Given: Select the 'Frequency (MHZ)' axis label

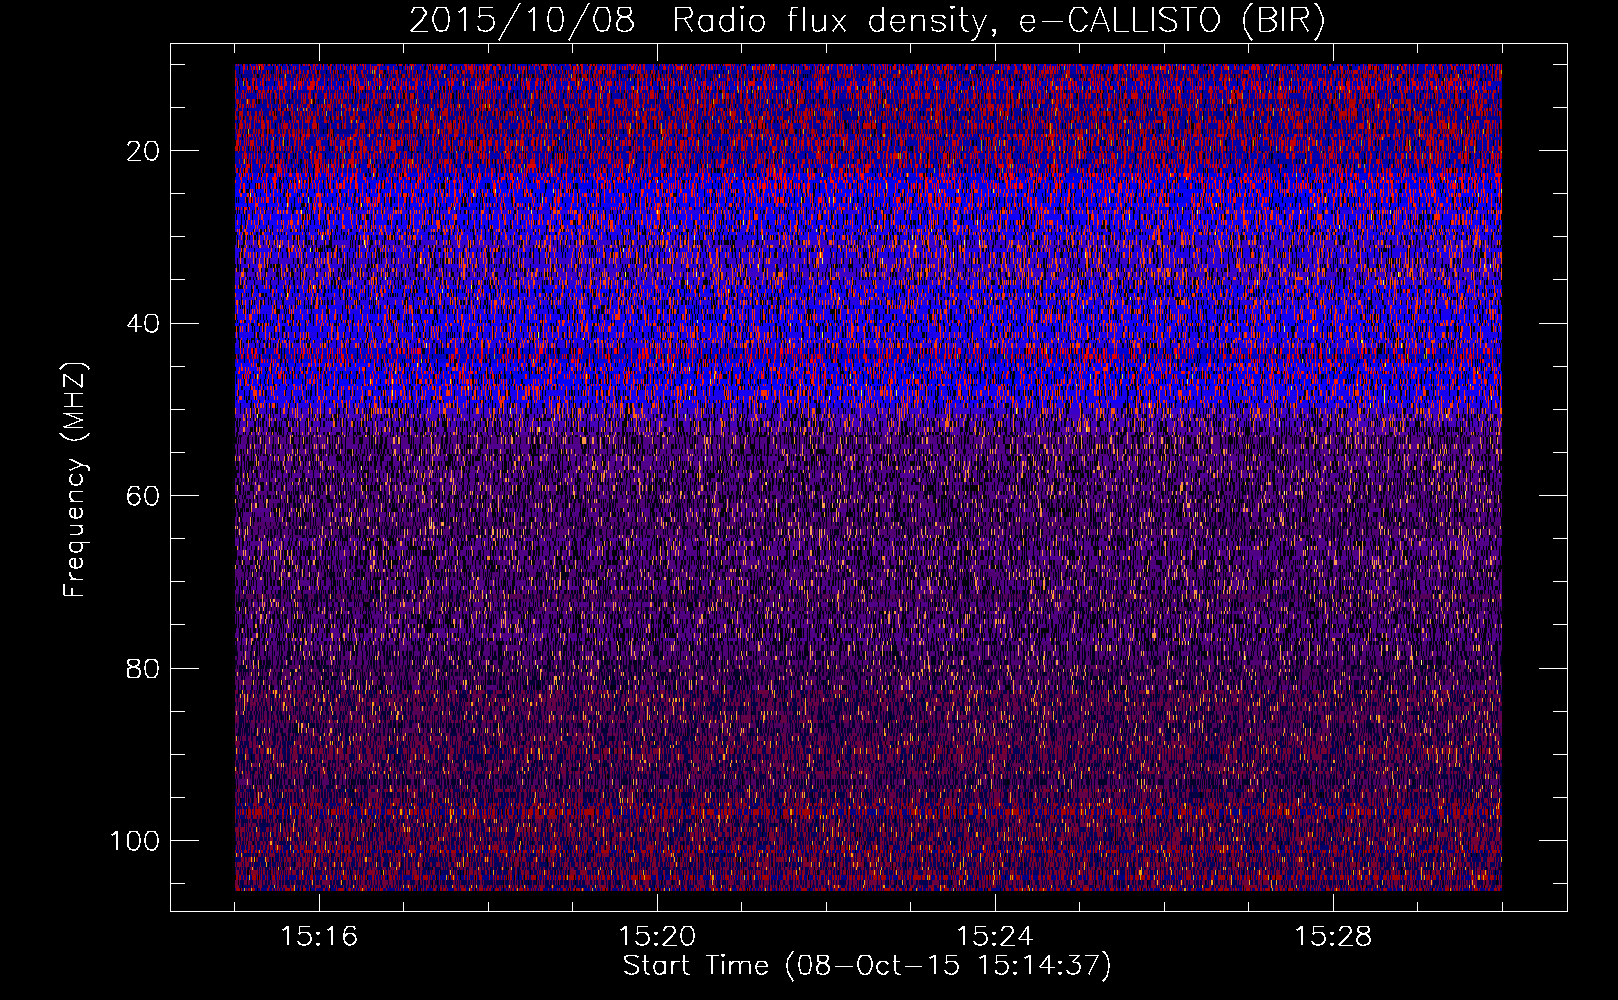Looking at the screenshot, I should coord(76,480).
